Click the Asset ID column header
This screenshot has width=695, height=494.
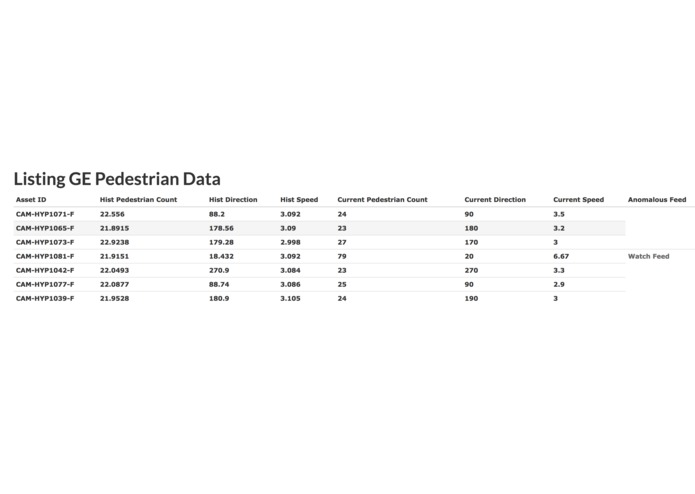(x=31, y=199)
